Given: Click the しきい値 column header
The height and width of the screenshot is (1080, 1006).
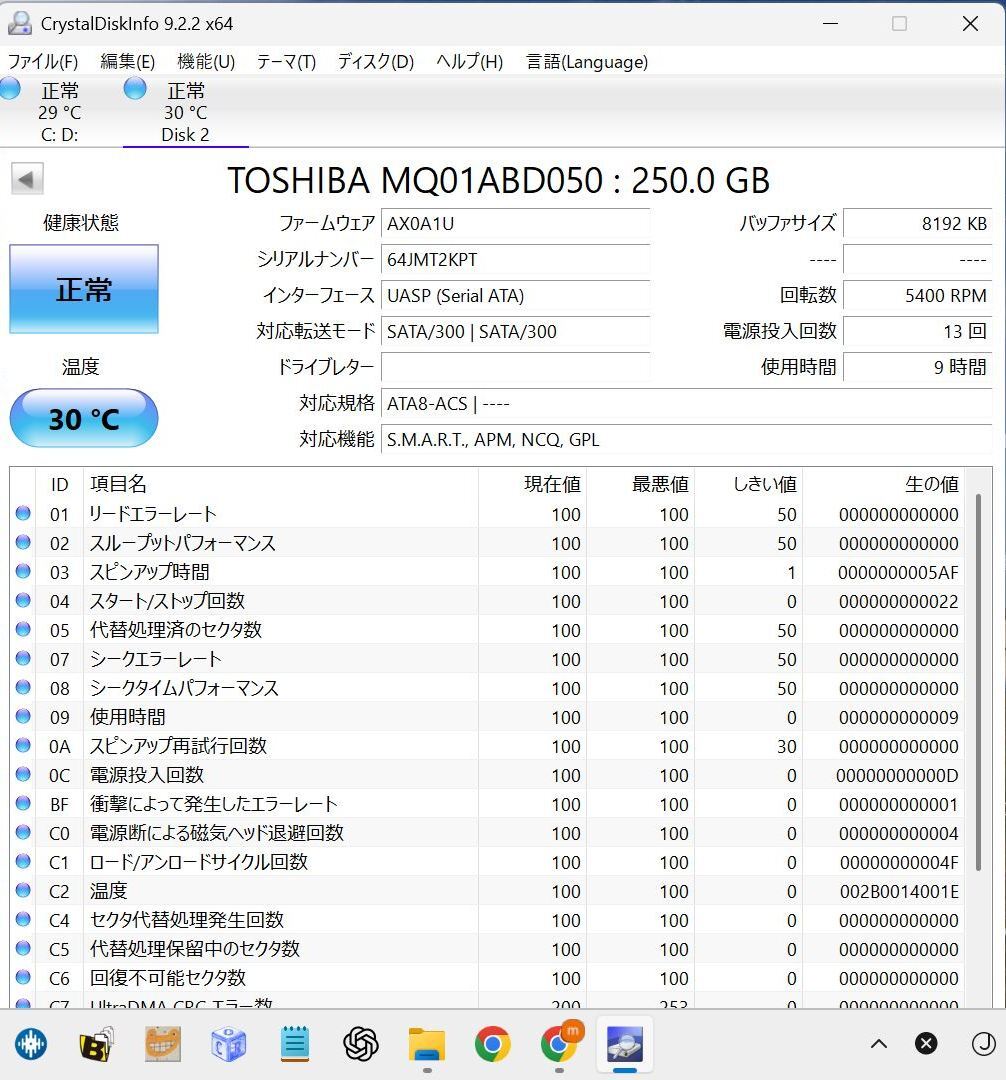Looking at the screenshot, I should [x=748, y=484].
